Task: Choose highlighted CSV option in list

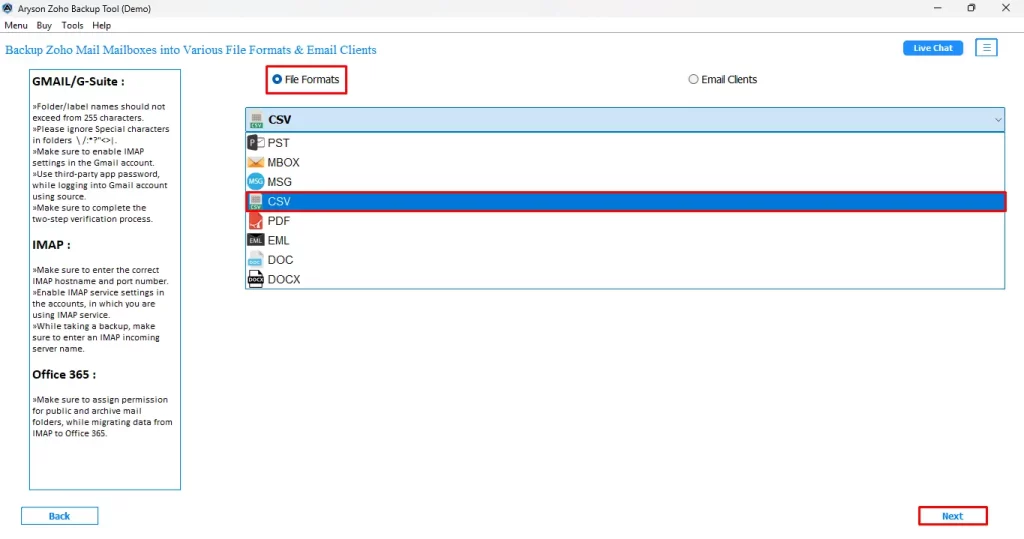Action: pos(625,201)
